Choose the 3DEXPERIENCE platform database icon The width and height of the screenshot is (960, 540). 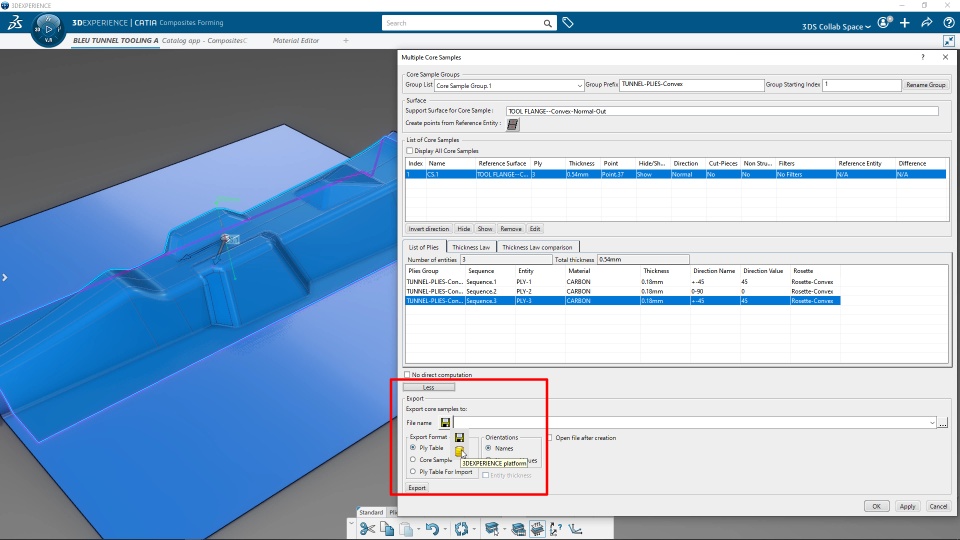(459, 451)
